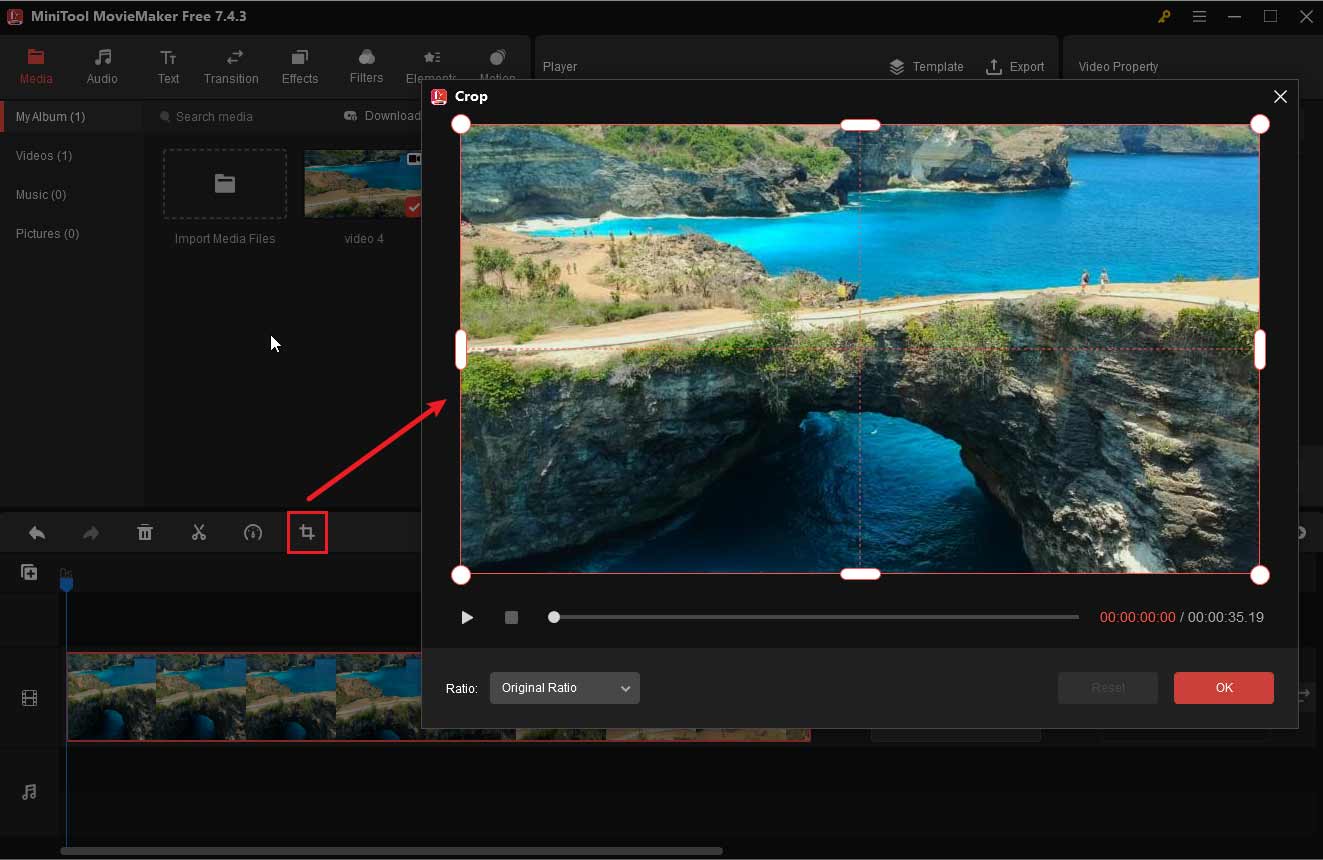This screenshot has width=1323, height=860.
Task: Open the Media tab
Action: coord(36,66)
